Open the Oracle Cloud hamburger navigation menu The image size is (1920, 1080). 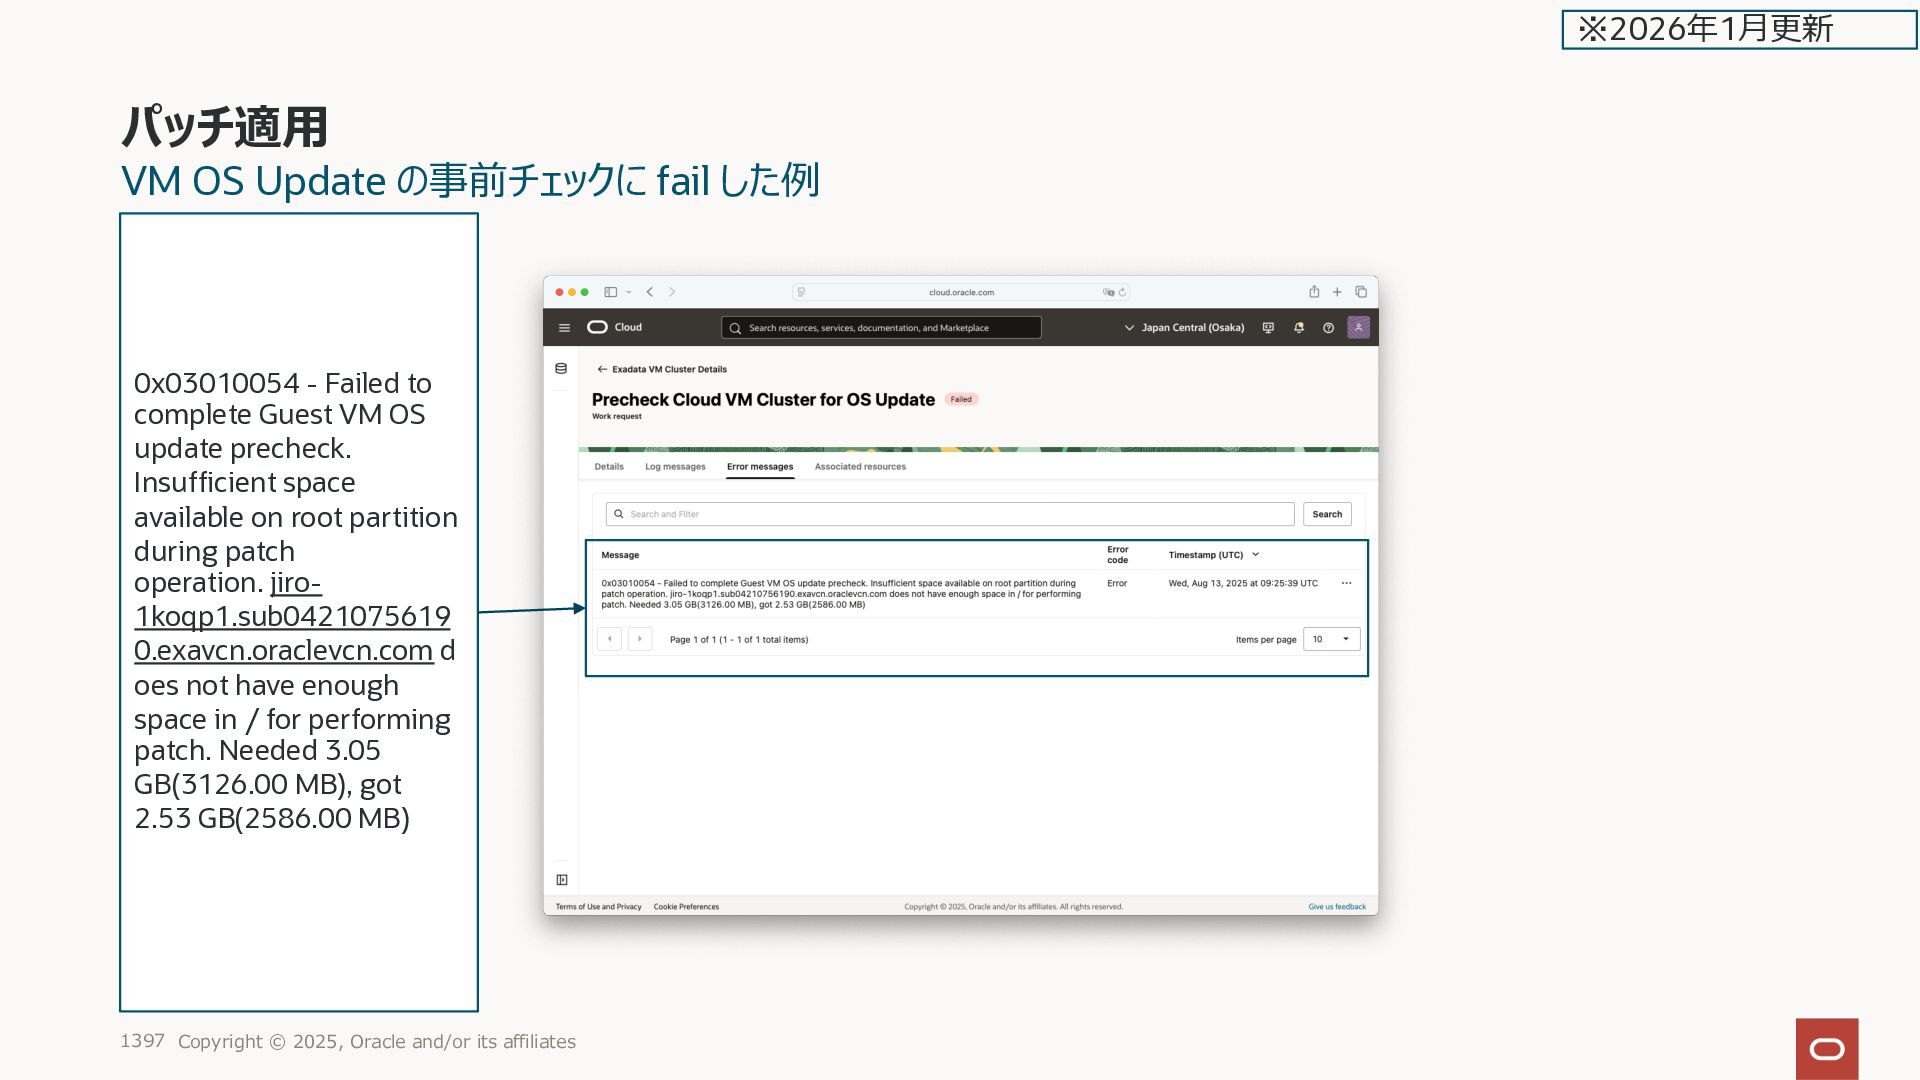coord(564,328)
